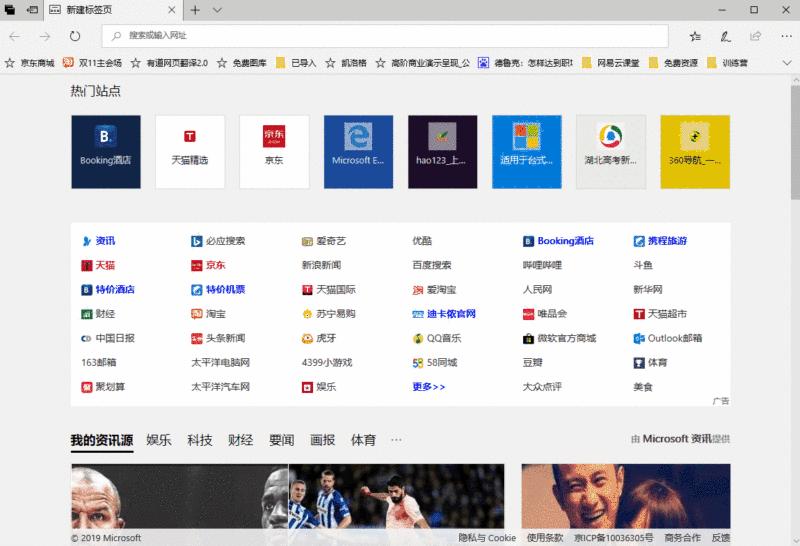The image size is (800, 546).
Task: Open the 免费资源 favorites folder
Action: 673,63
